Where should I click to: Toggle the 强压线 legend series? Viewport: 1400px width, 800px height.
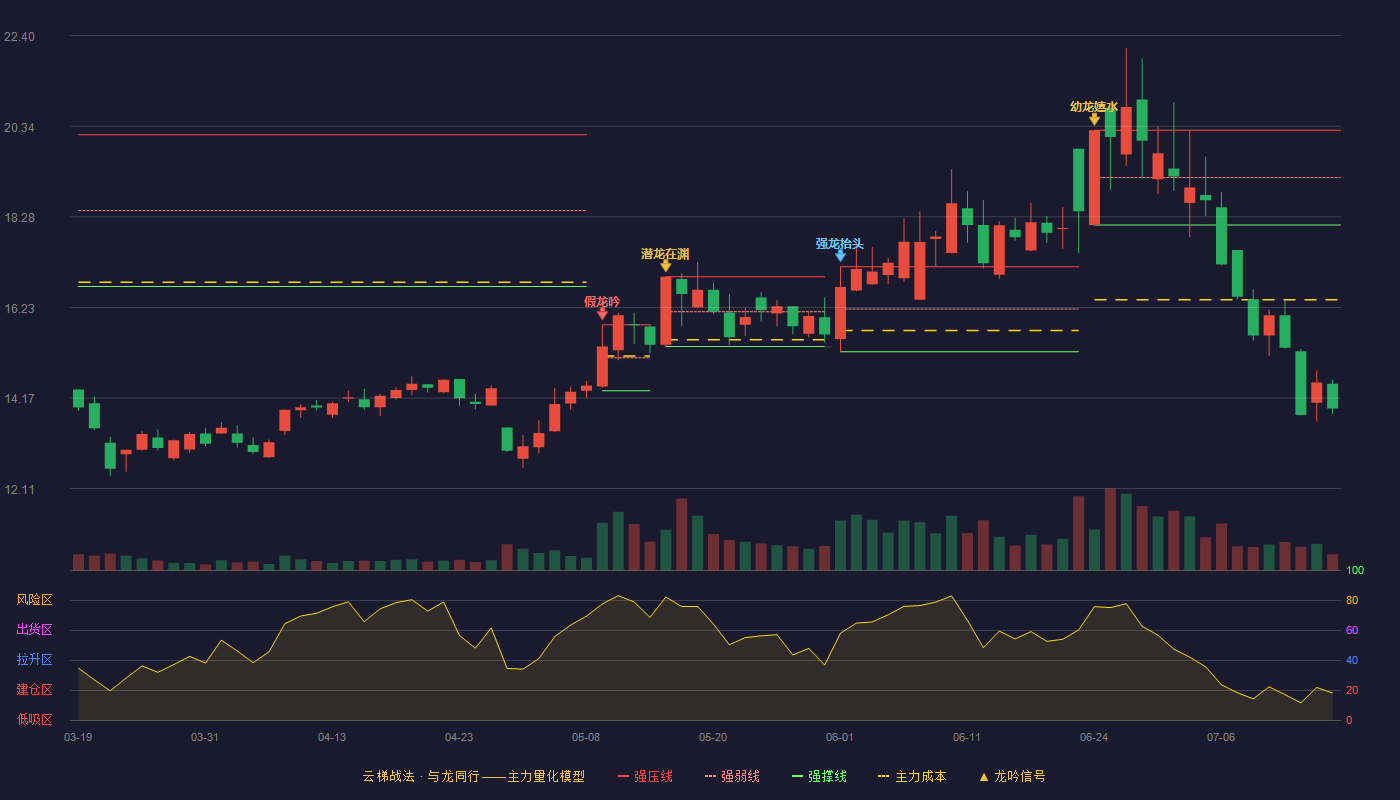(x=645, y=776)
